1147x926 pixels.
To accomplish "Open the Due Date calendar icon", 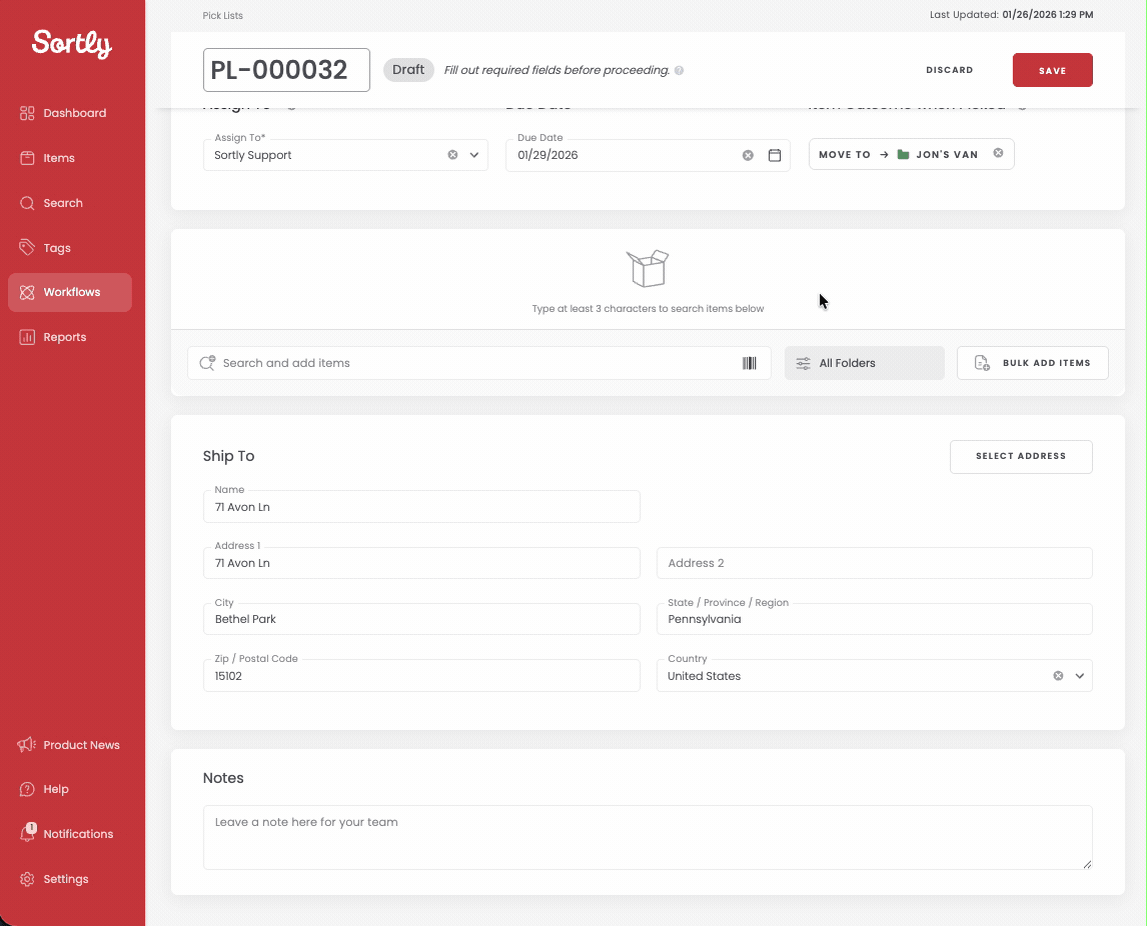I will click(775, 155).
